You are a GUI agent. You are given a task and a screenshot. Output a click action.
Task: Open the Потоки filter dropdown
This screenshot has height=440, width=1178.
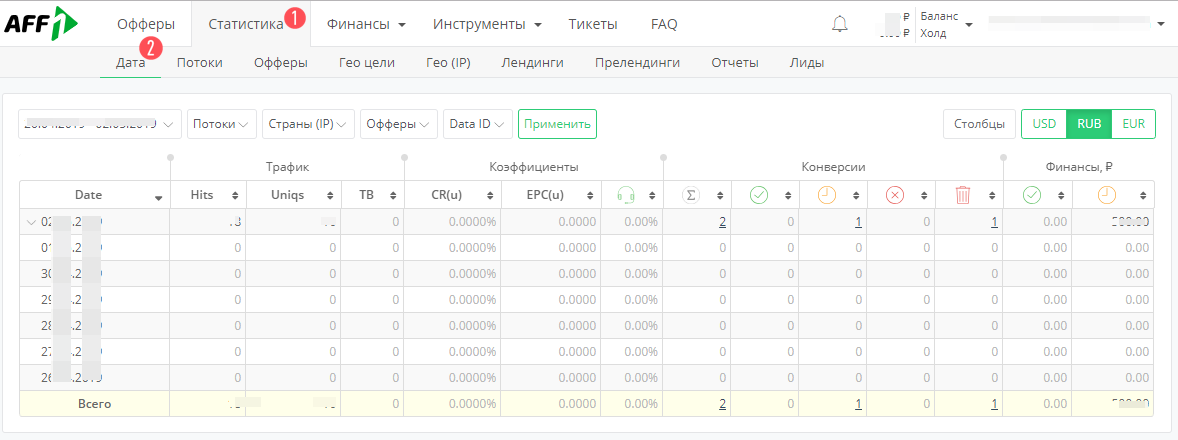pos(221,124)
